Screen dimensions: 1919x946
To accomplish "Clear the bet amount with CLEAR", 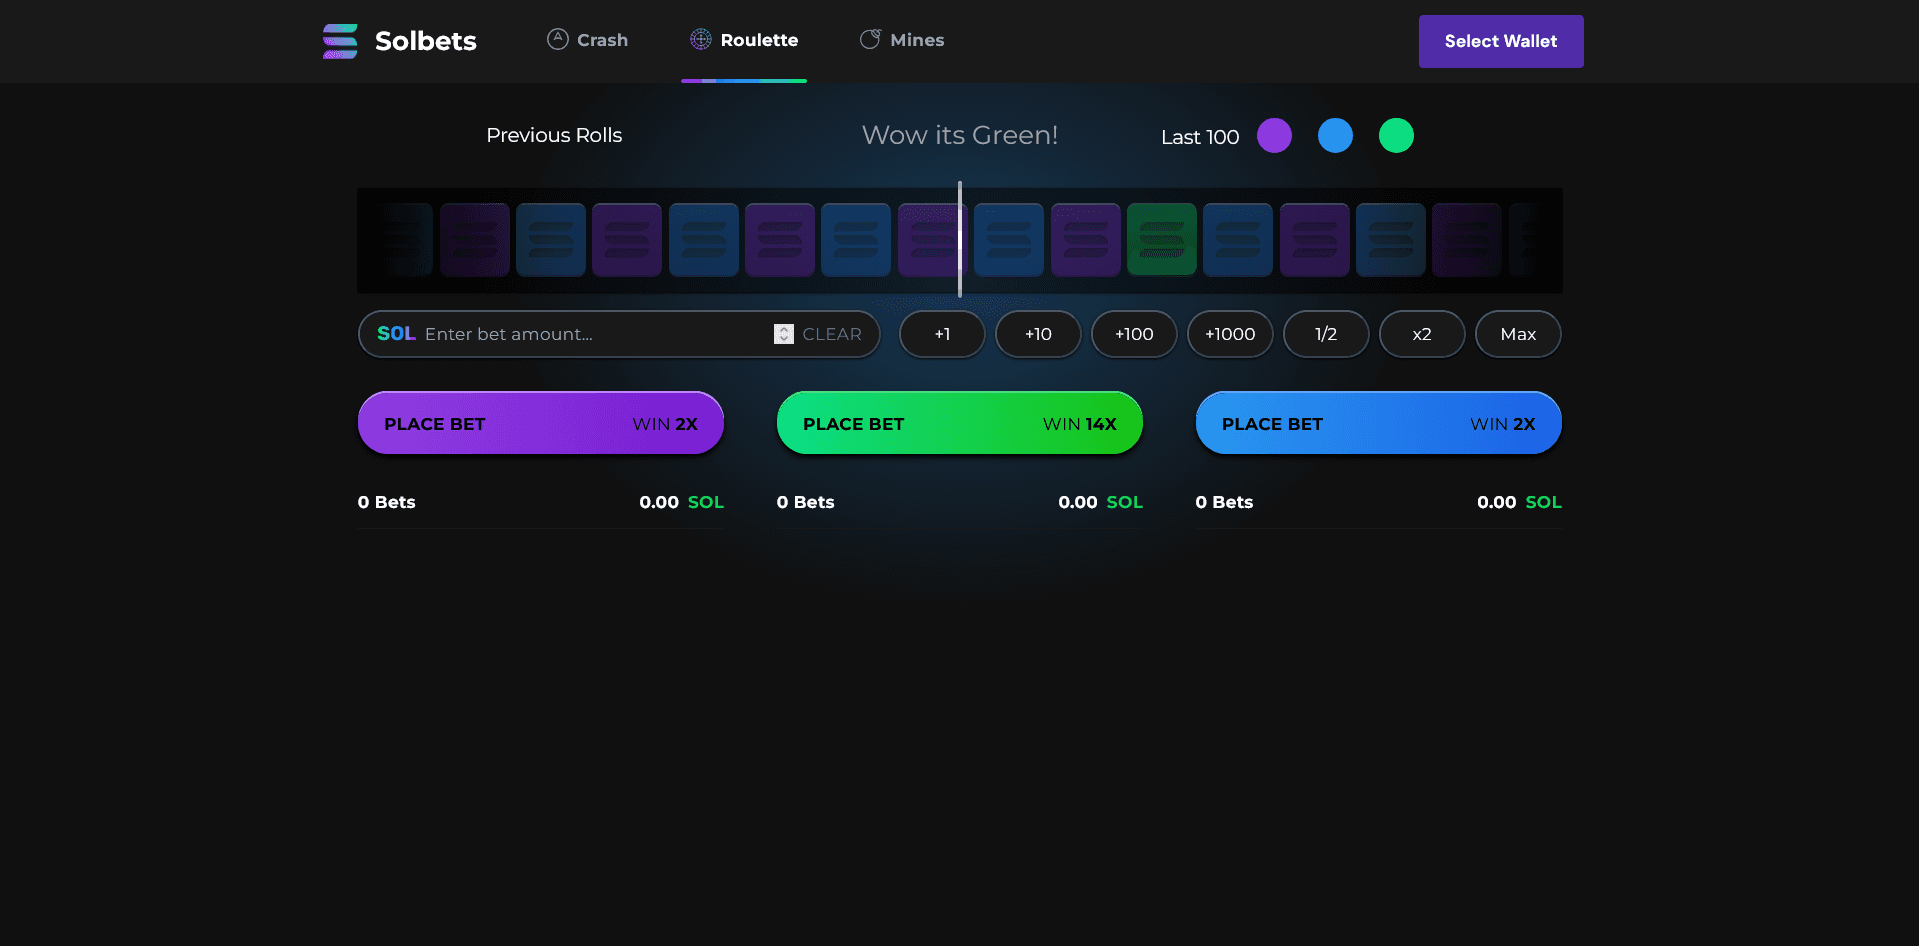I will [832, 334].
